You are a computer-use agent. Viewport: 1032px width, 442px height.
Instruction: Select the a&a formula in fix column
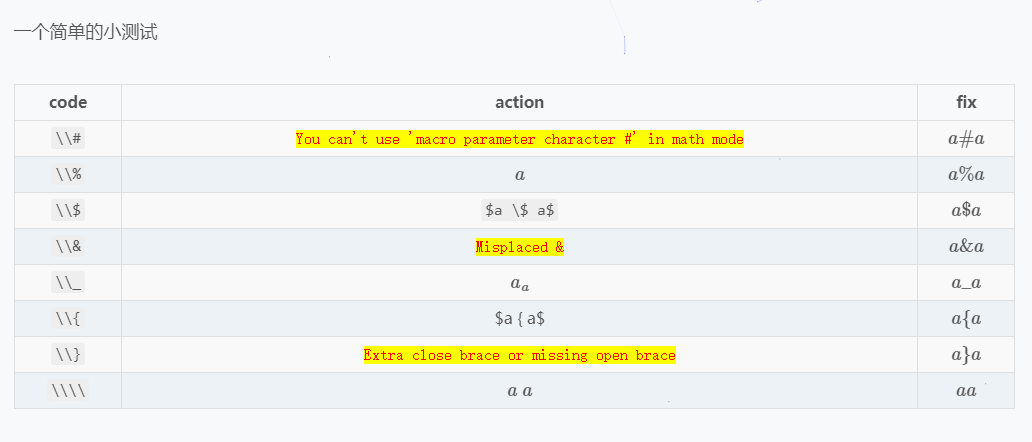click(x=966, y=247)
